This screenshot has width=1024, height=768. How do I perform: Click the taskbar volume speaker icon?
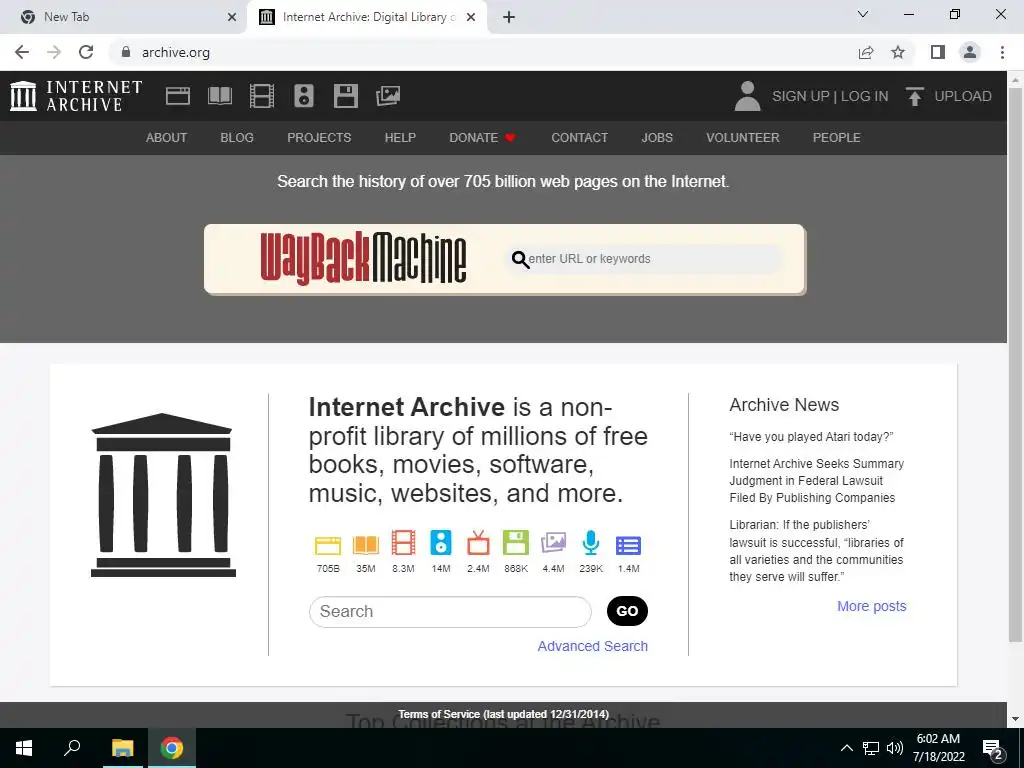(x=895, y=748)
